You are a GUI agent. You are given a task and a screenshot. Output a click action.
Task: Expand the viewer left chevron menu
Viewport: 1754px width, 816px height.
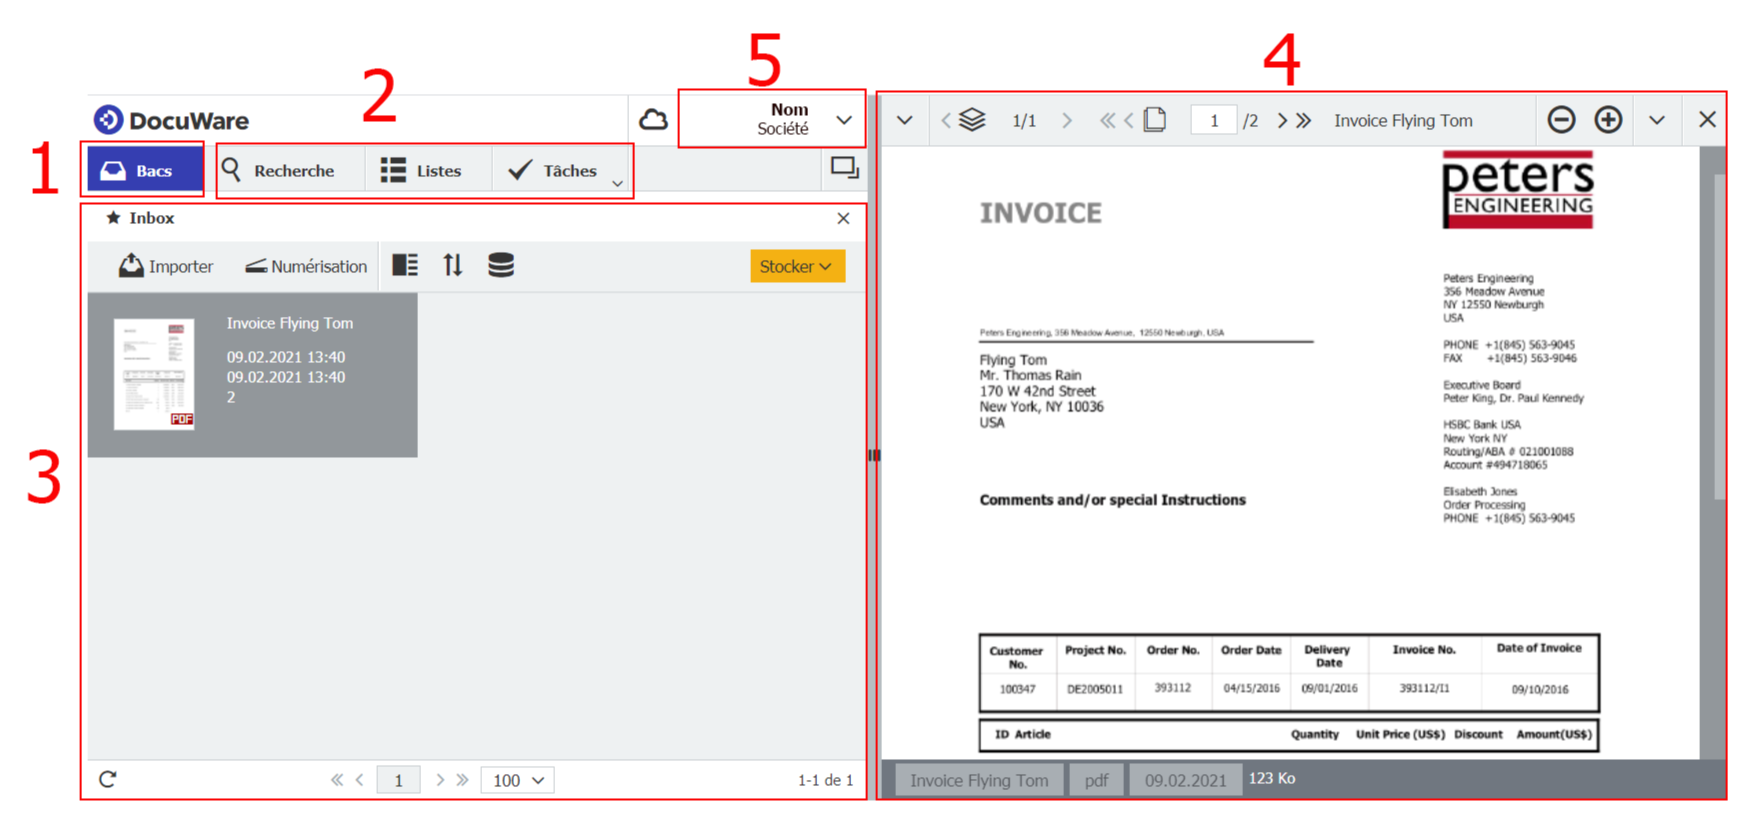pyautogui.click(x=904, y=120)
